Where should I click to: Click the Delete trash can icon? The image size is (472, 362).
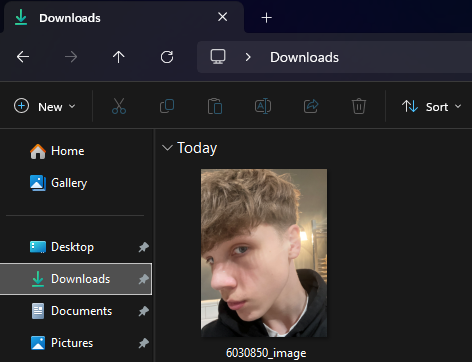tap(359, 106)
